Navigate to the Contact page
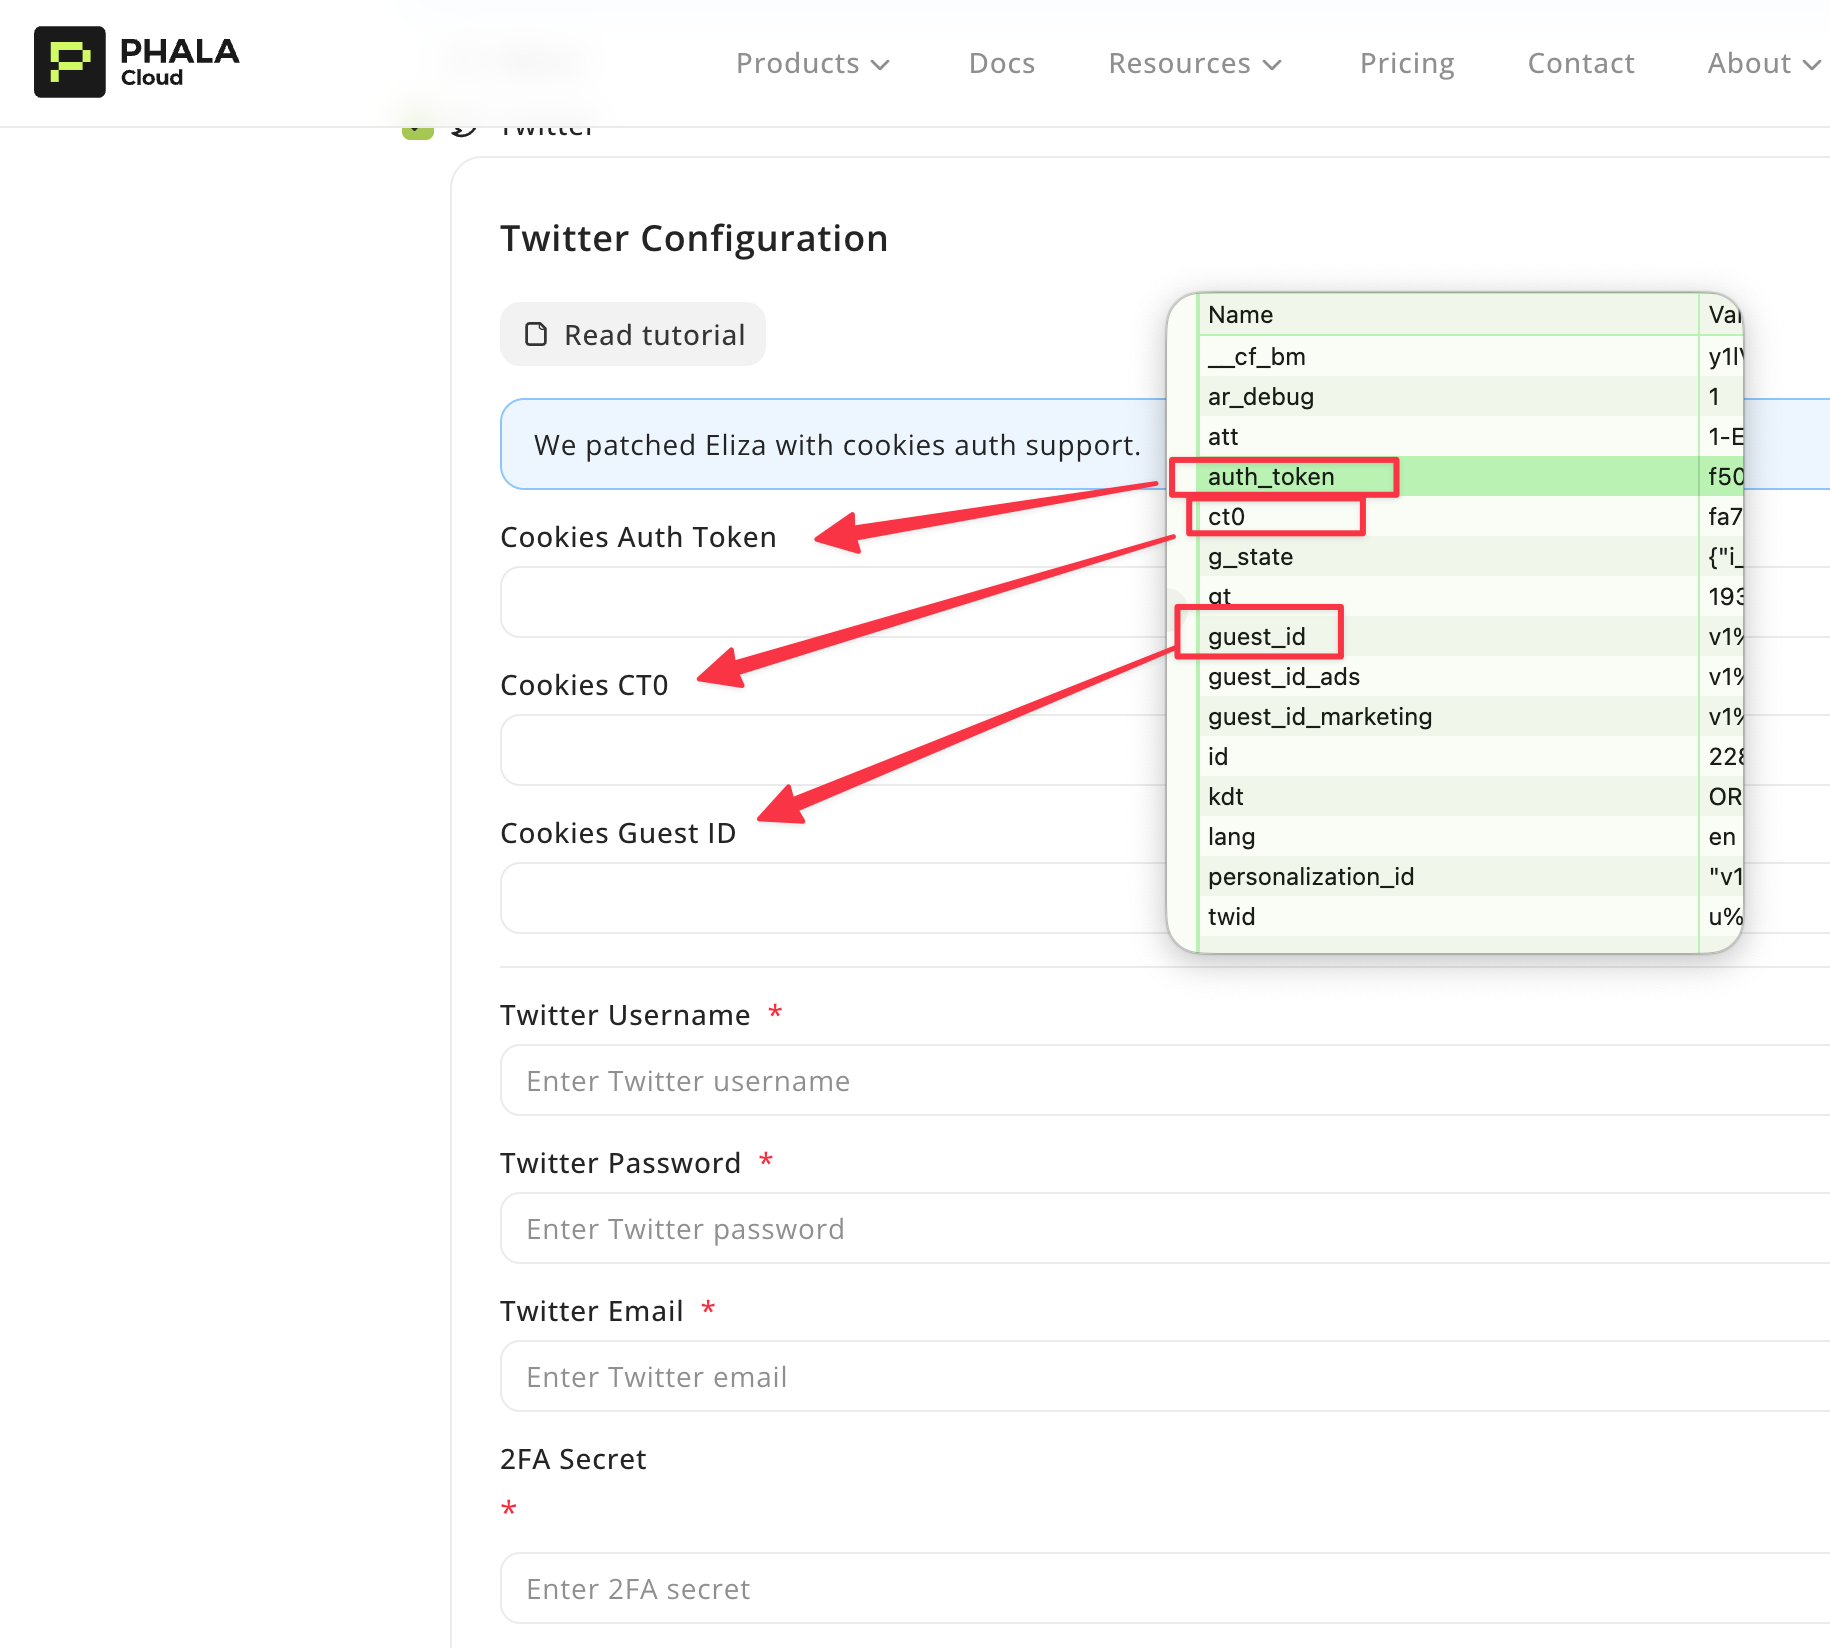 tap(1581, 63)
